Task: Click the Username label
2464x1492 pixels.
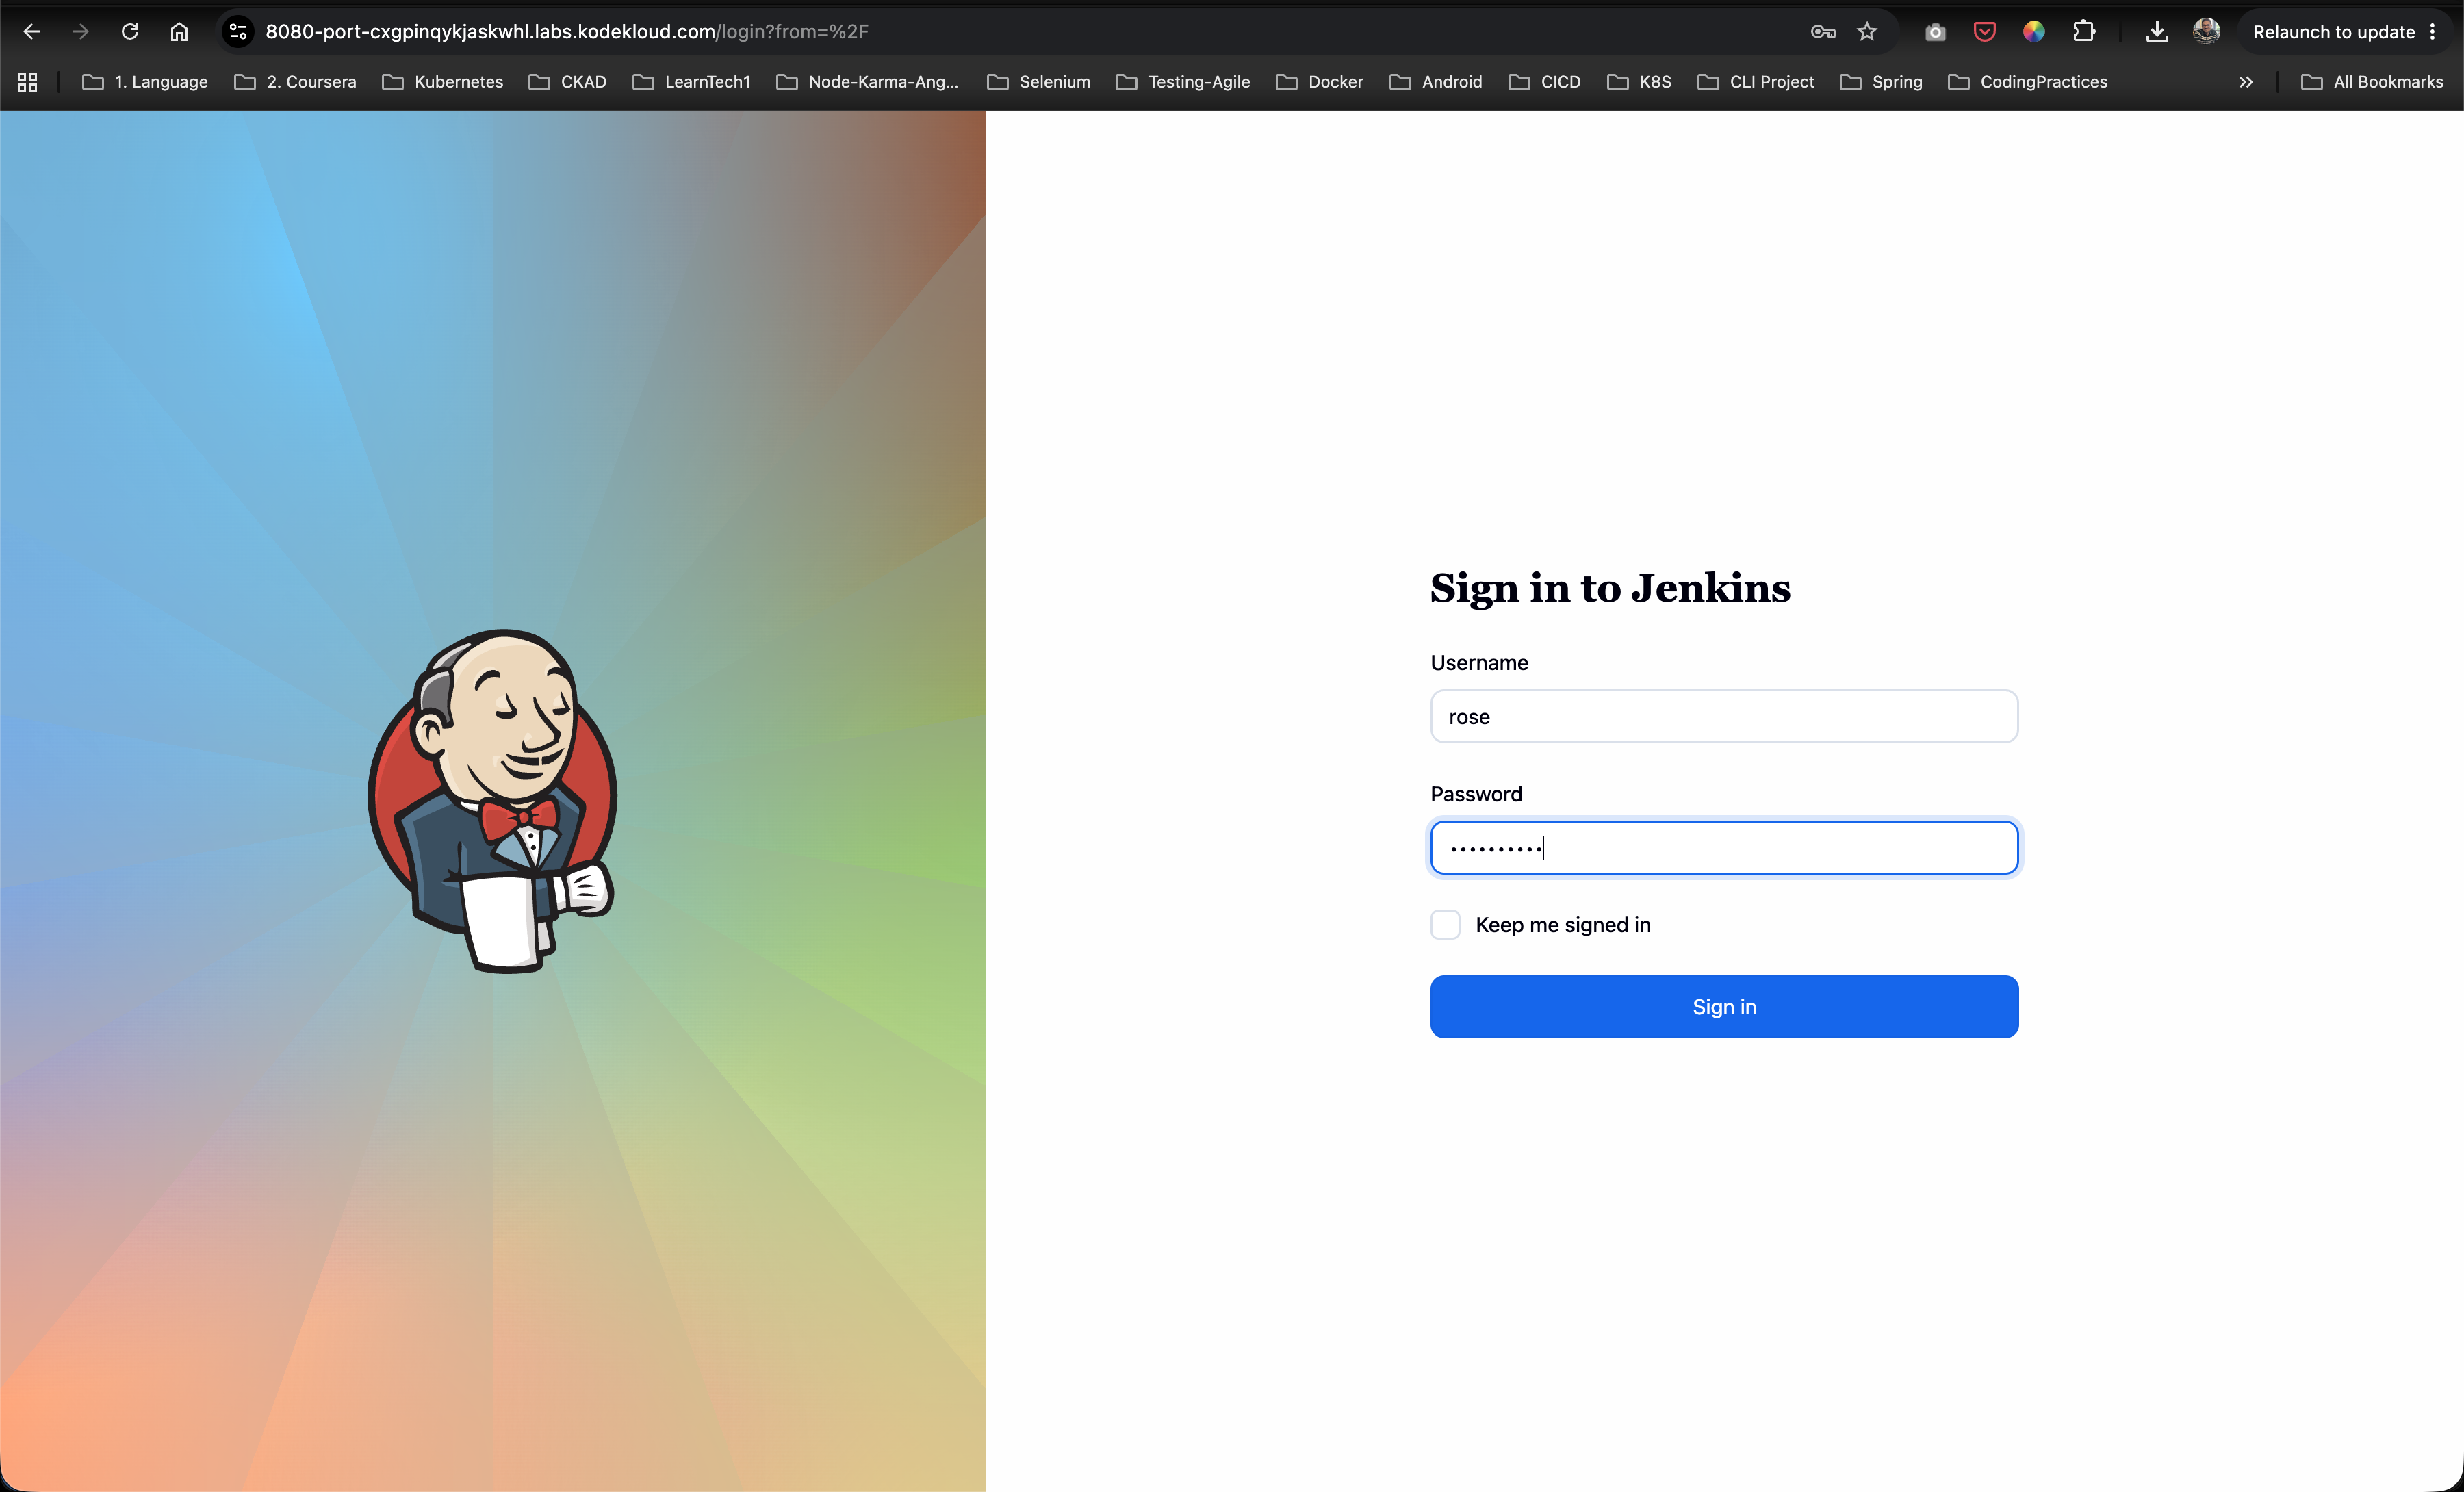Action: click(1479, 663)
